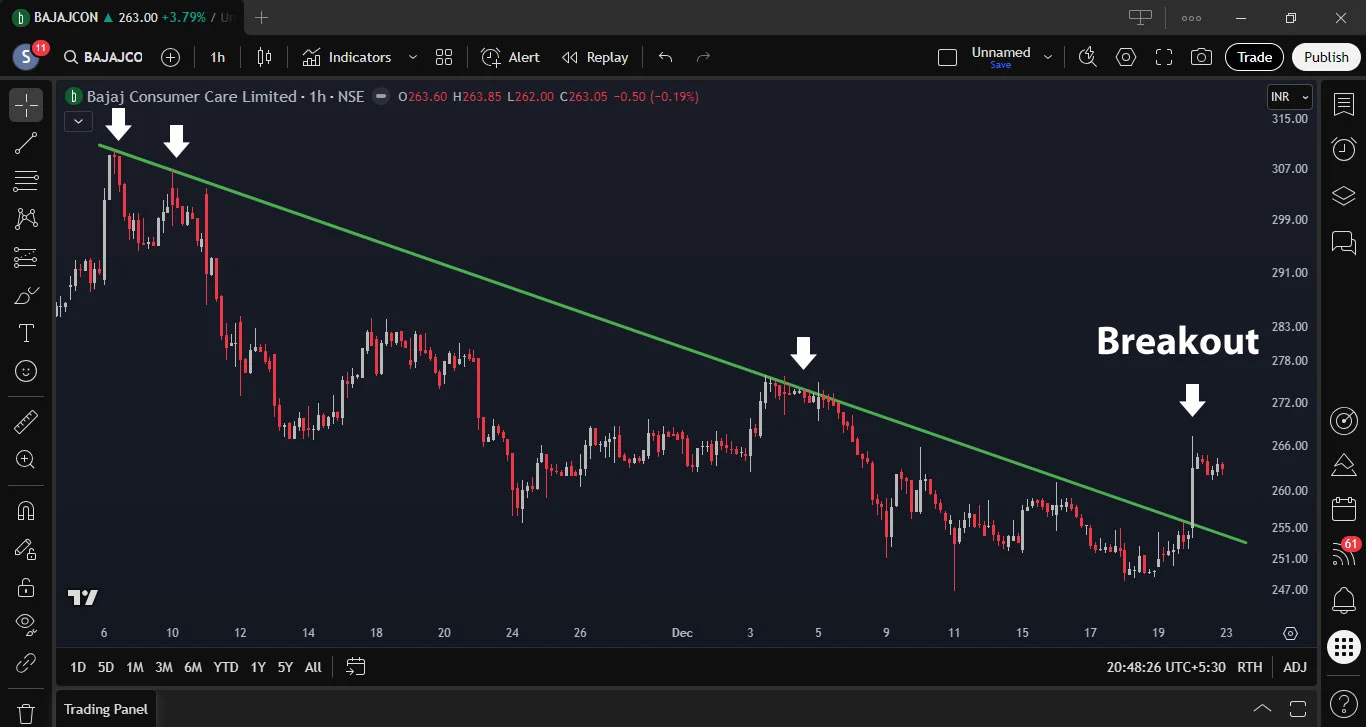The image size is (1366, 727).
Task: Open the forecasting and measurement tools
Action: click(x=26, y=257)
